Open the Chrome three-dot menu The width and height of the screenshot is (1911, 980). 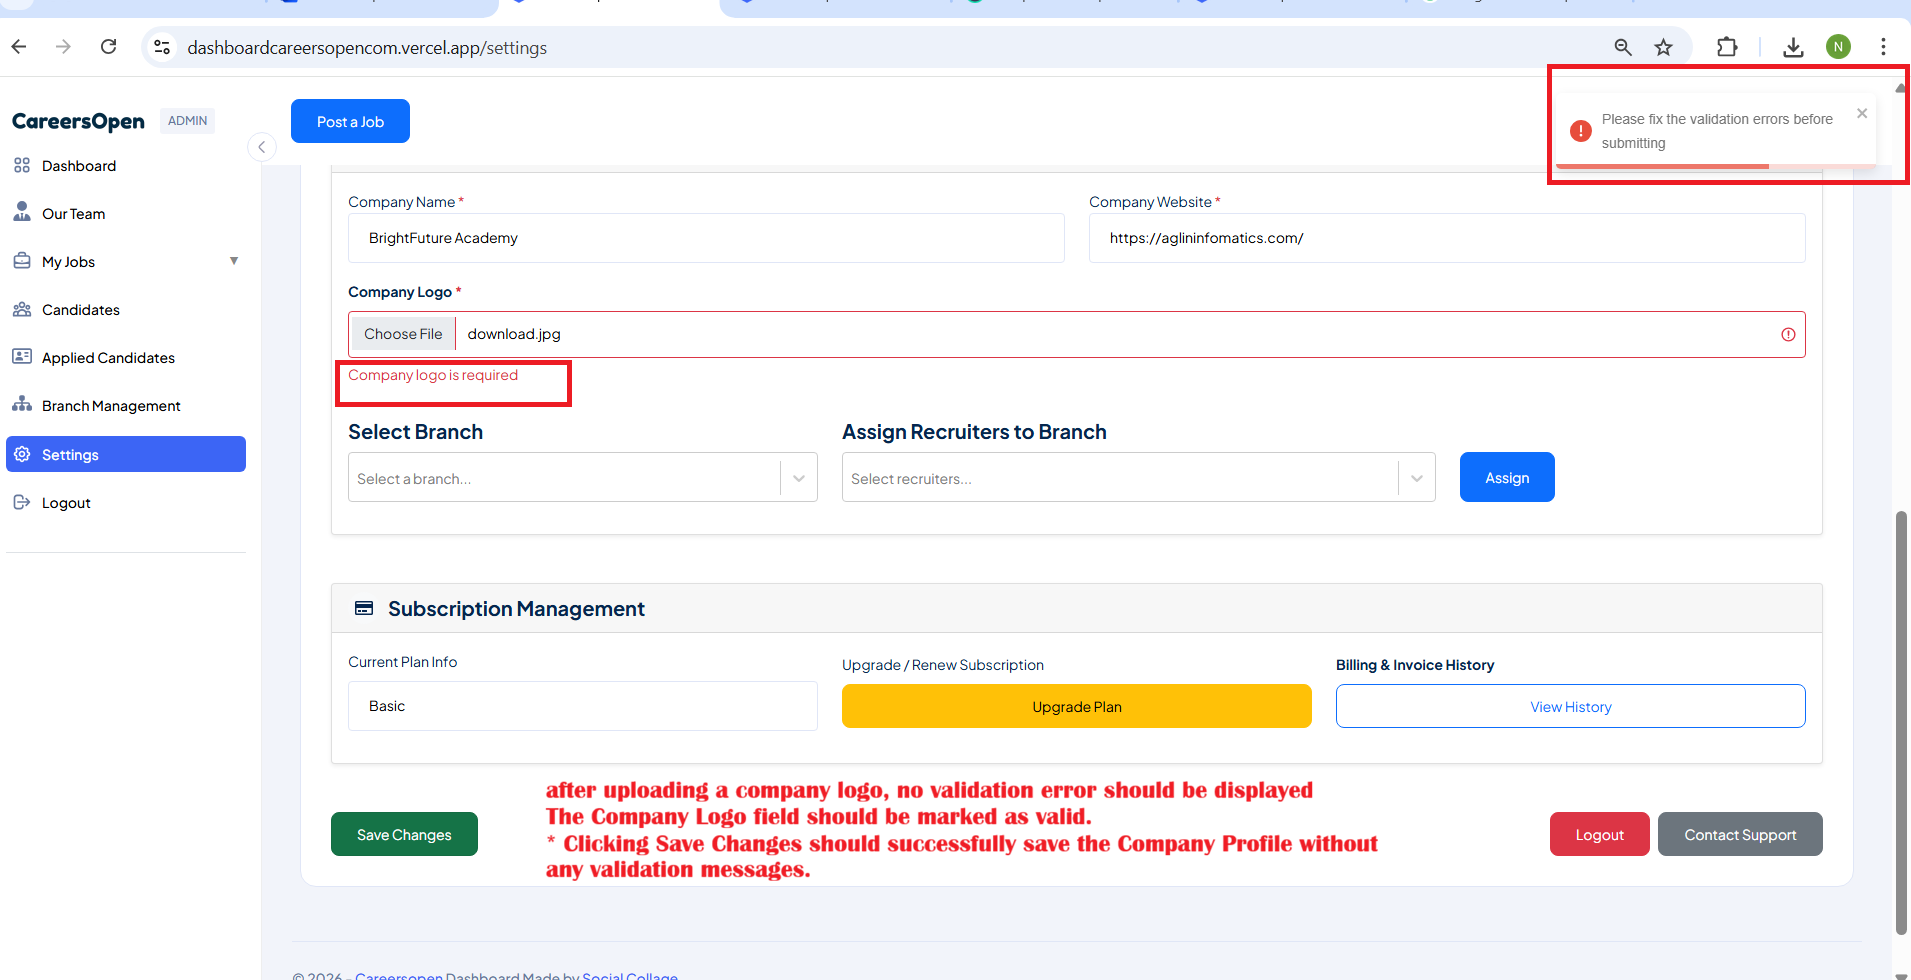coord(1882,47)
